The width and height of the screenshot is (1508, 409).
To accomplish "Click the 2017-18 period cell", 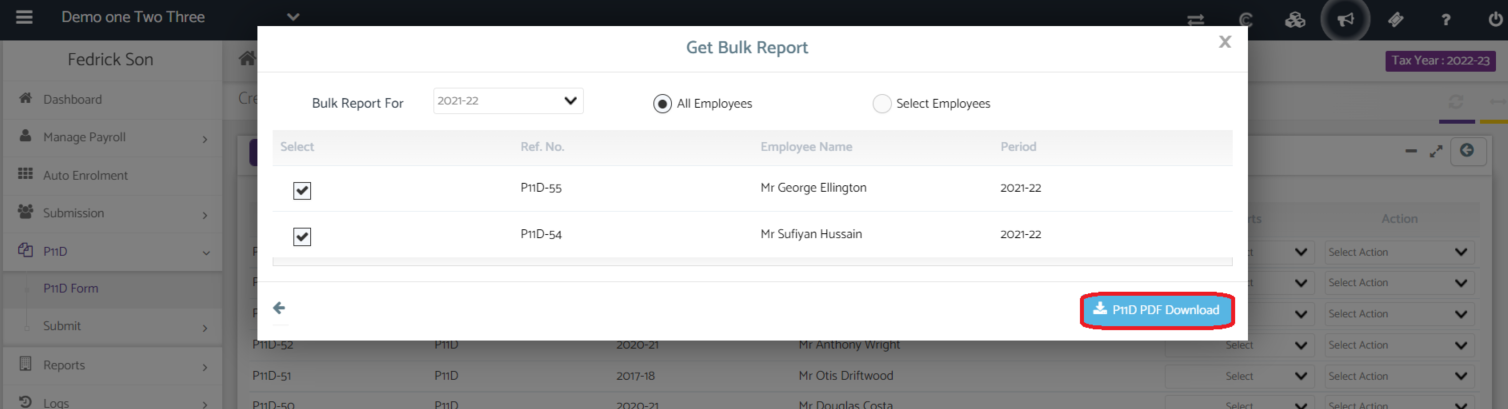I will click(x=637, y=376).
